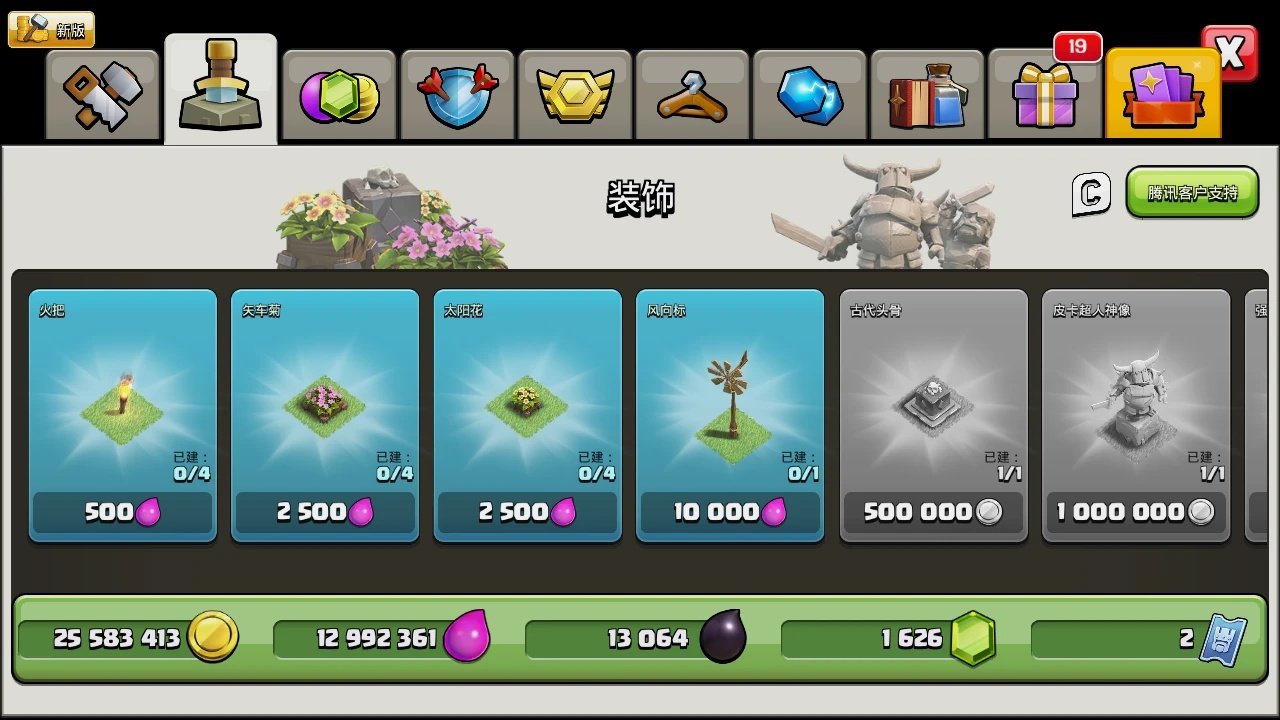Tap the green gems counter 1 626
Image resolution: width=1280 pixels, height=720 pixels.
click(x=890, y=638)
